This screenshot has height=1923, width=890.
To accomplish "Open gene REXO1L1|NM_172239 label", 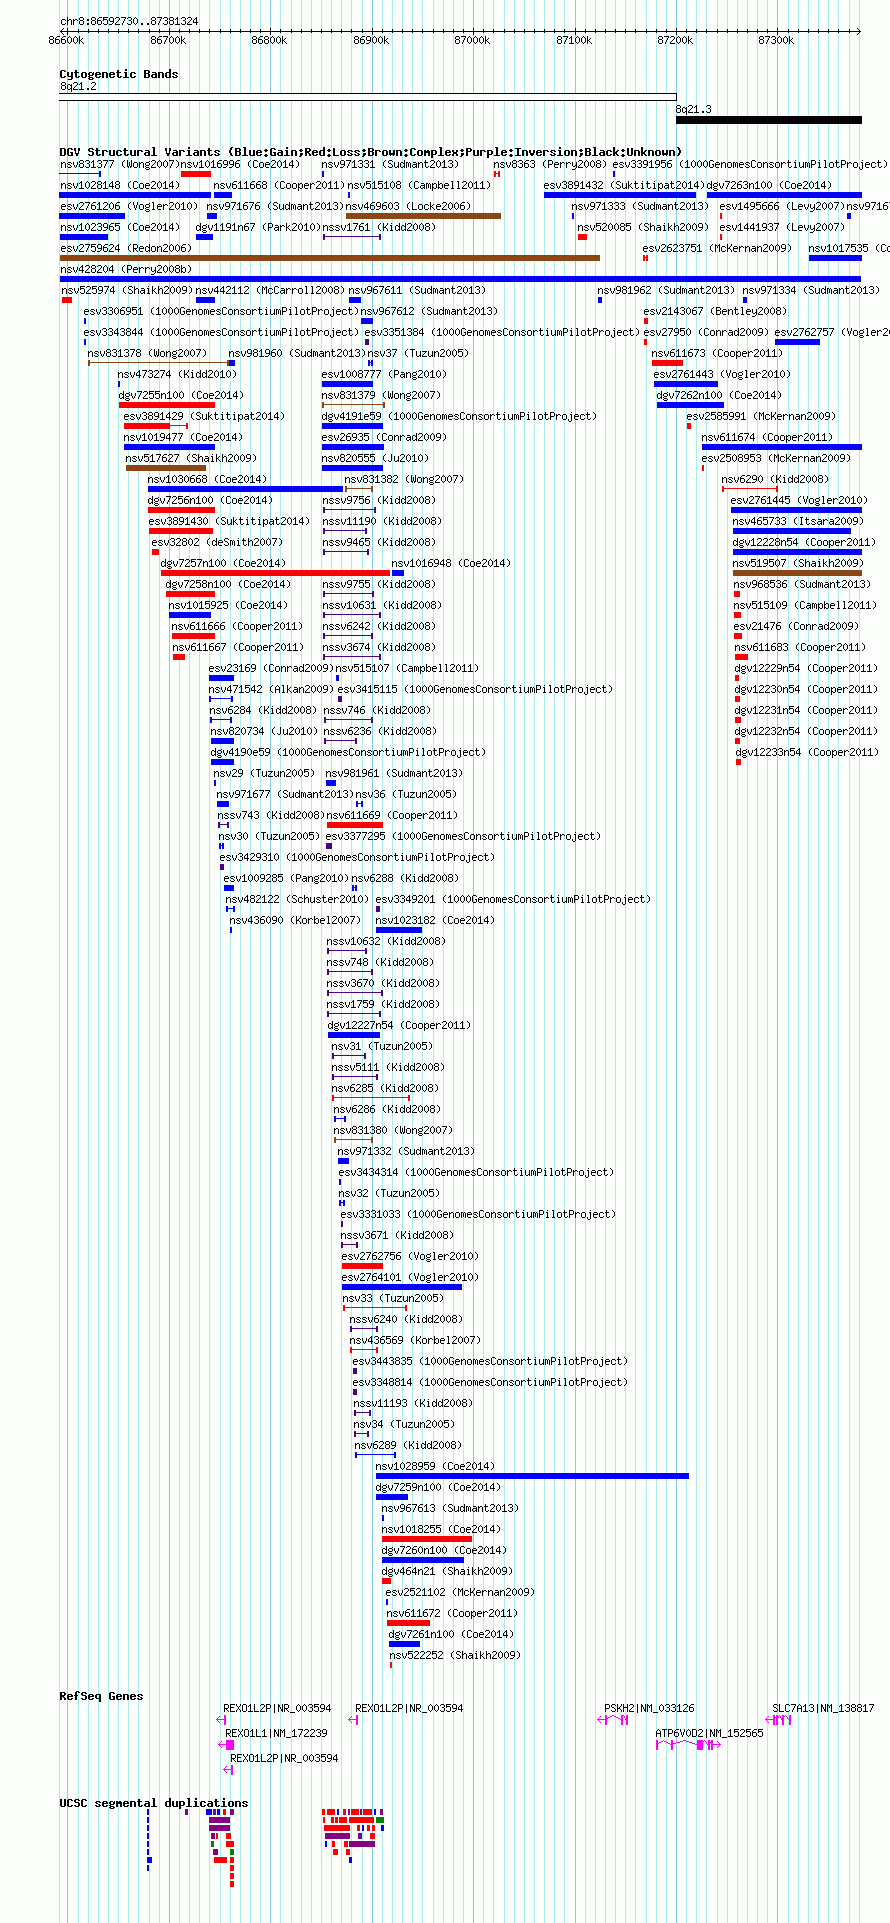I will pos(276,1733).
